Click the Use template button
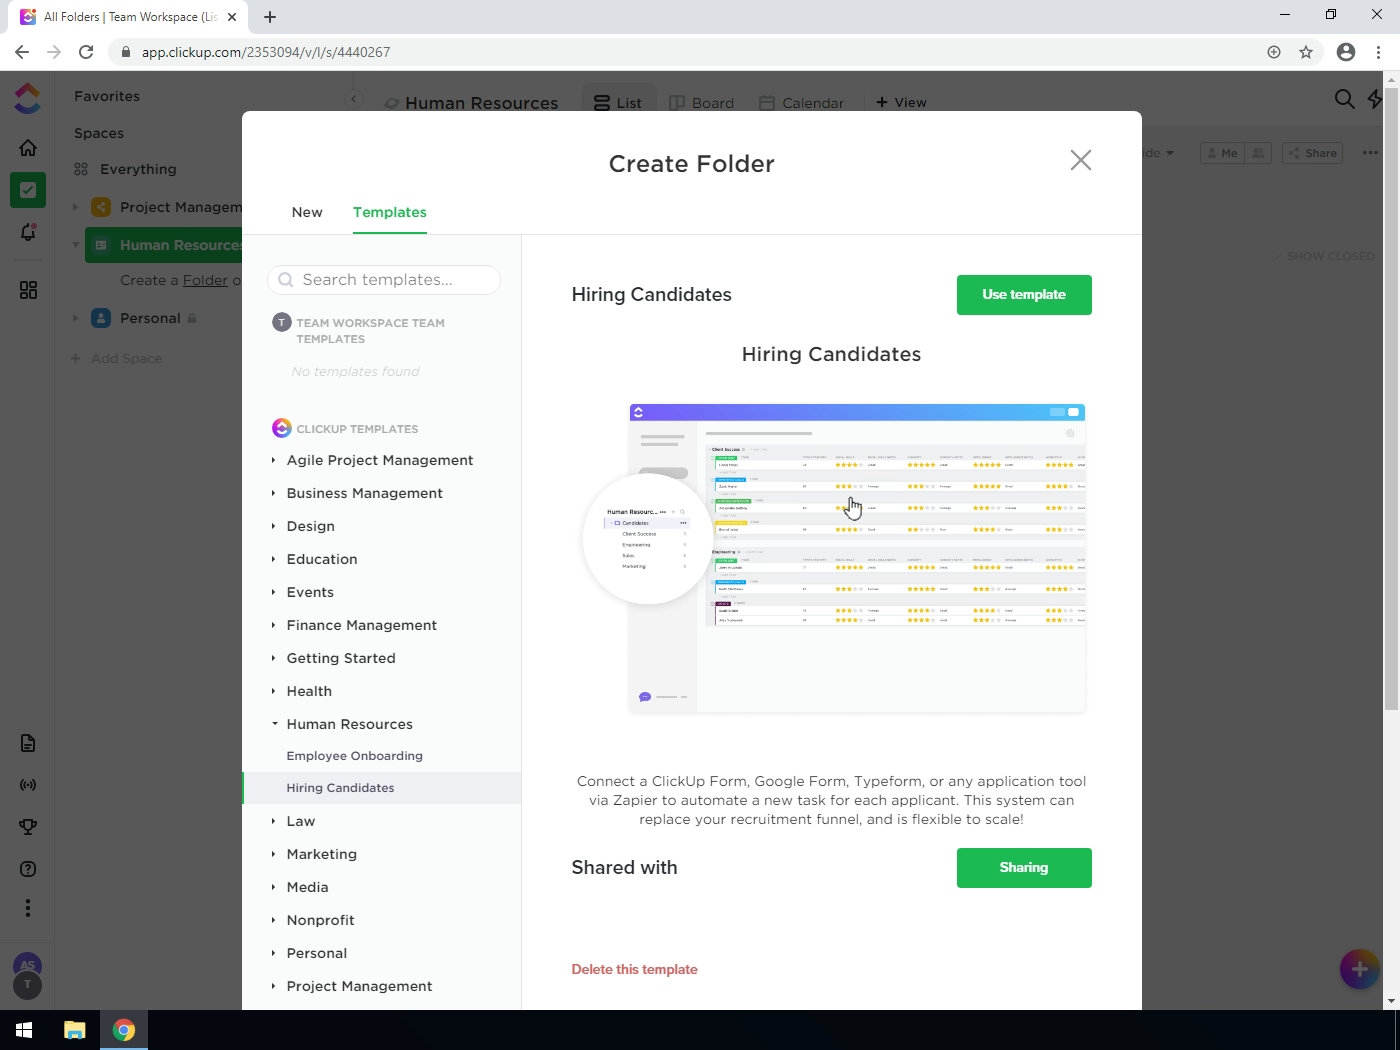 pyautogui.click(x=1024, y=295)
